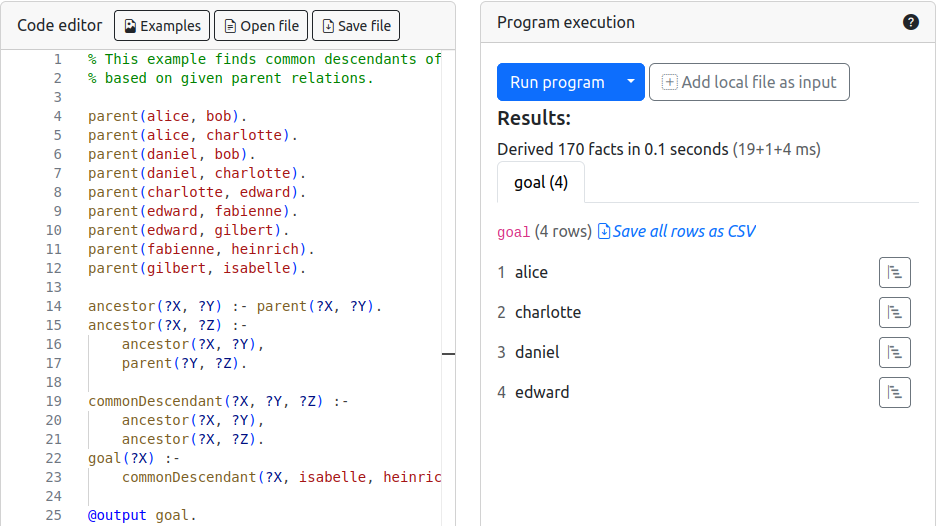Place cursor on line 8 parent(charlotte, edward)
Image resolution: width=937 pixels, height=526 pixels.
coord(197,192)
